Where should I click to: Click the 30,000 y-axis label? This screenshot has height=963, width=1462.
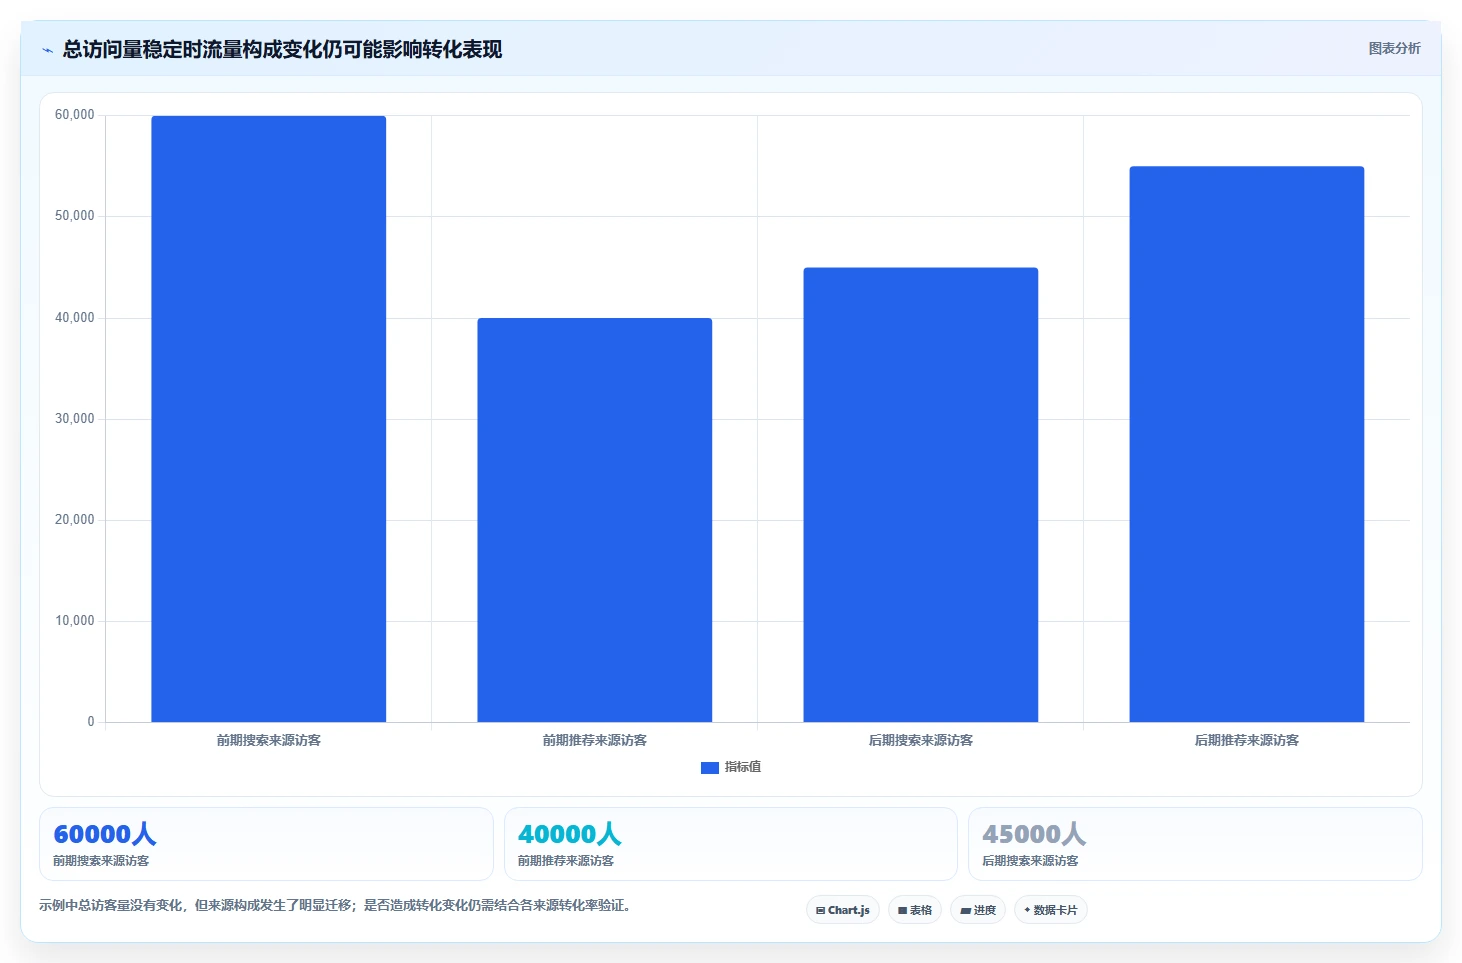click(74, 419)
